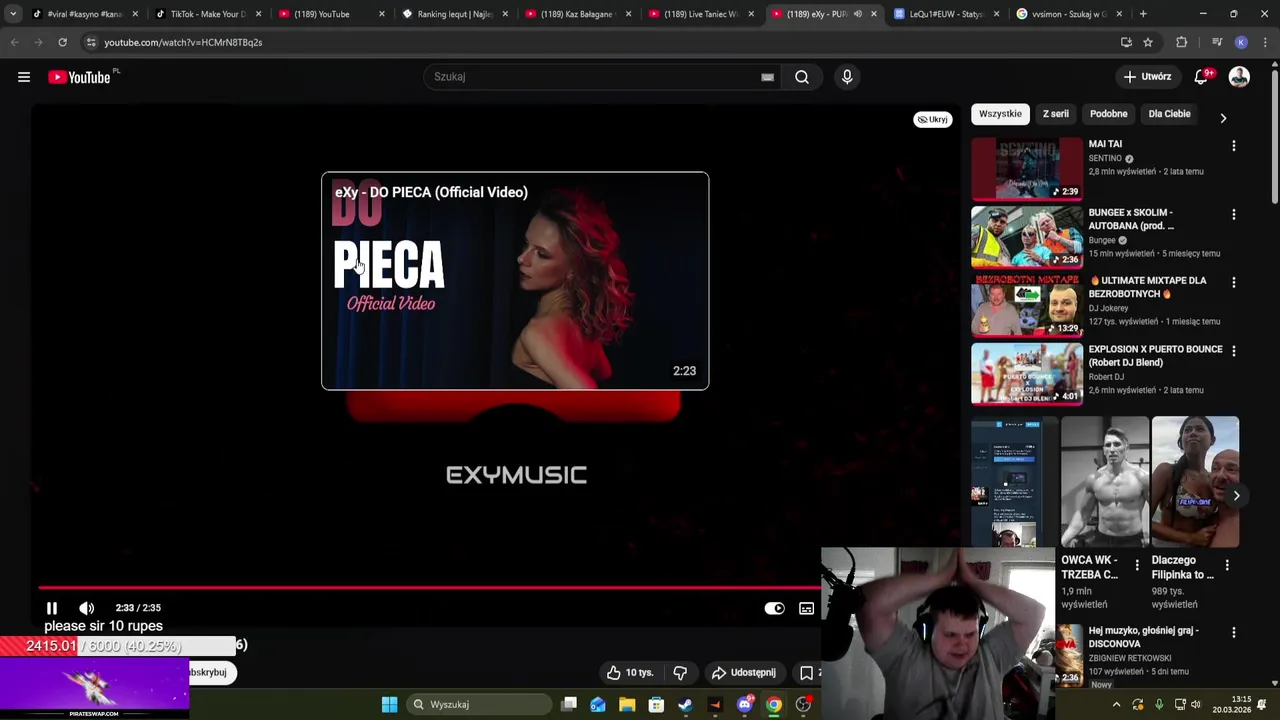
Task: Toggle subtitles on the player
Action: (x=807, y=608)
